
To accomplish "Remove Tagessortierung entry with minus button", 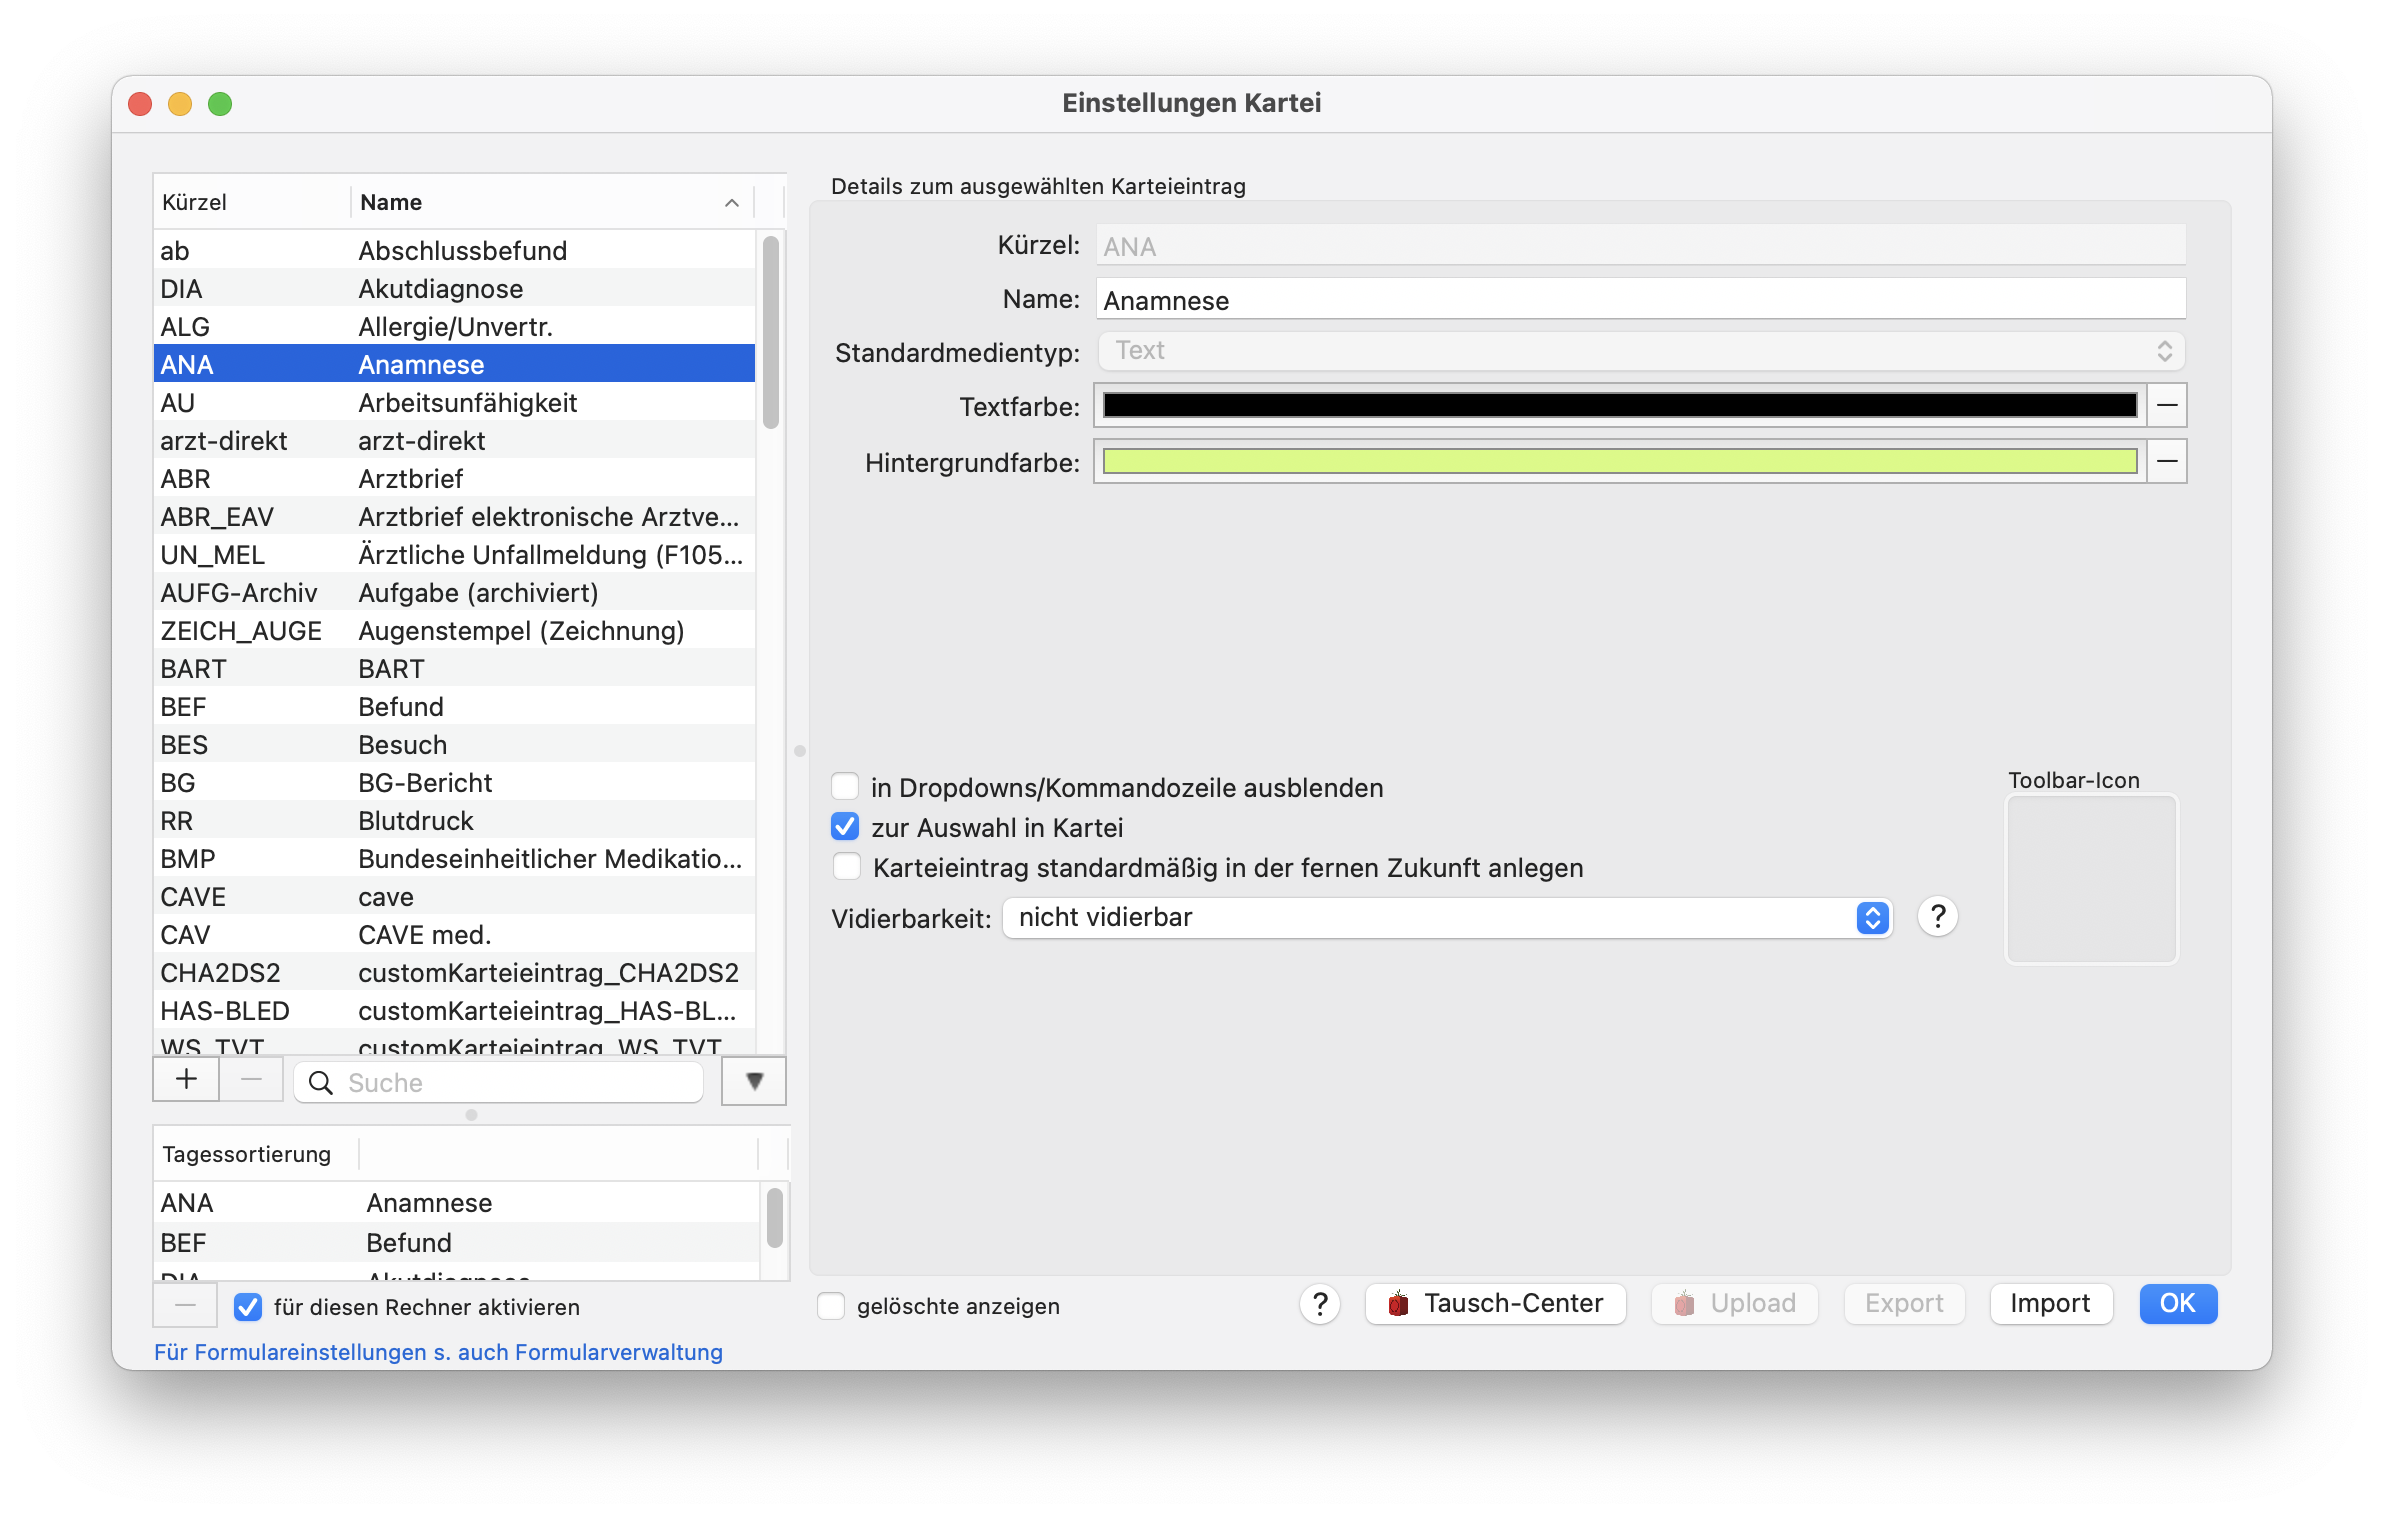I will (185, 1306).
